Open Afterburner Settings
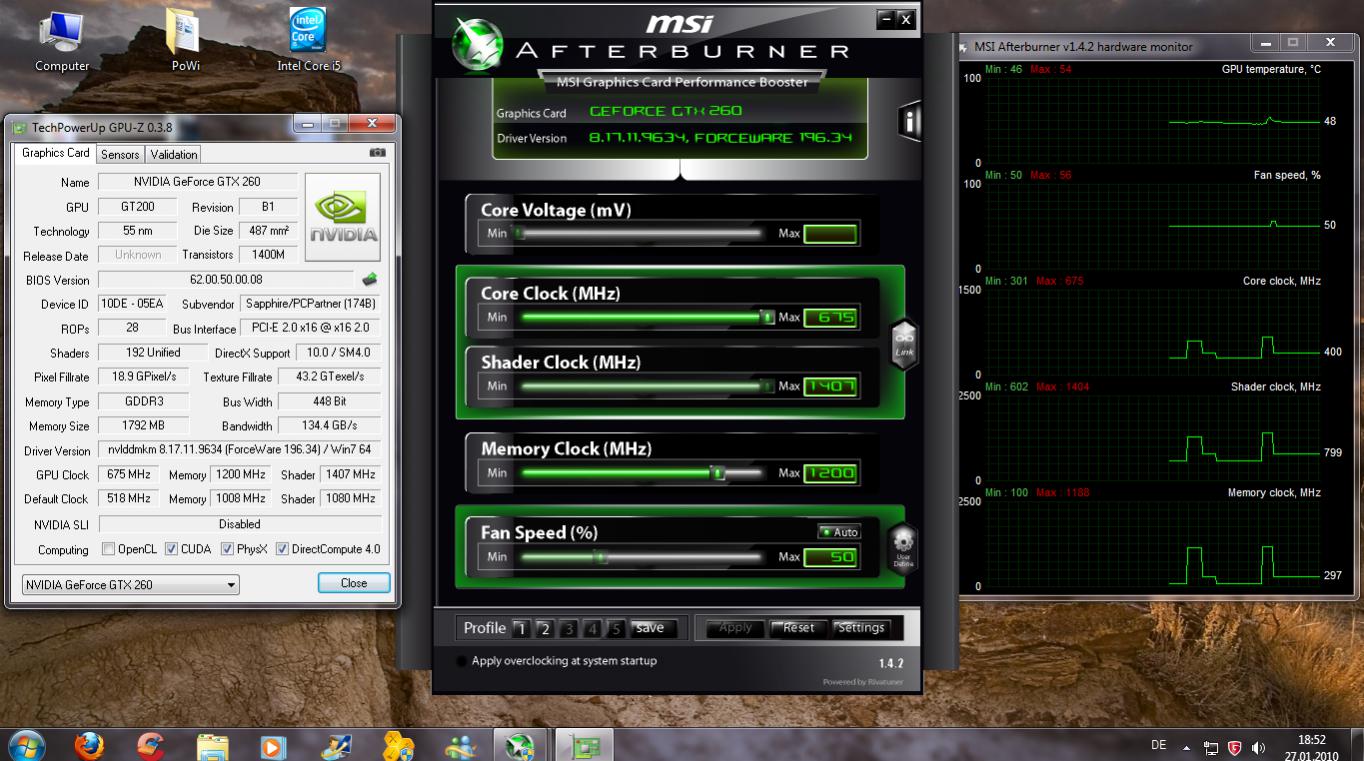The width and height of the screenshot is (1364, 761). (861, 628)
